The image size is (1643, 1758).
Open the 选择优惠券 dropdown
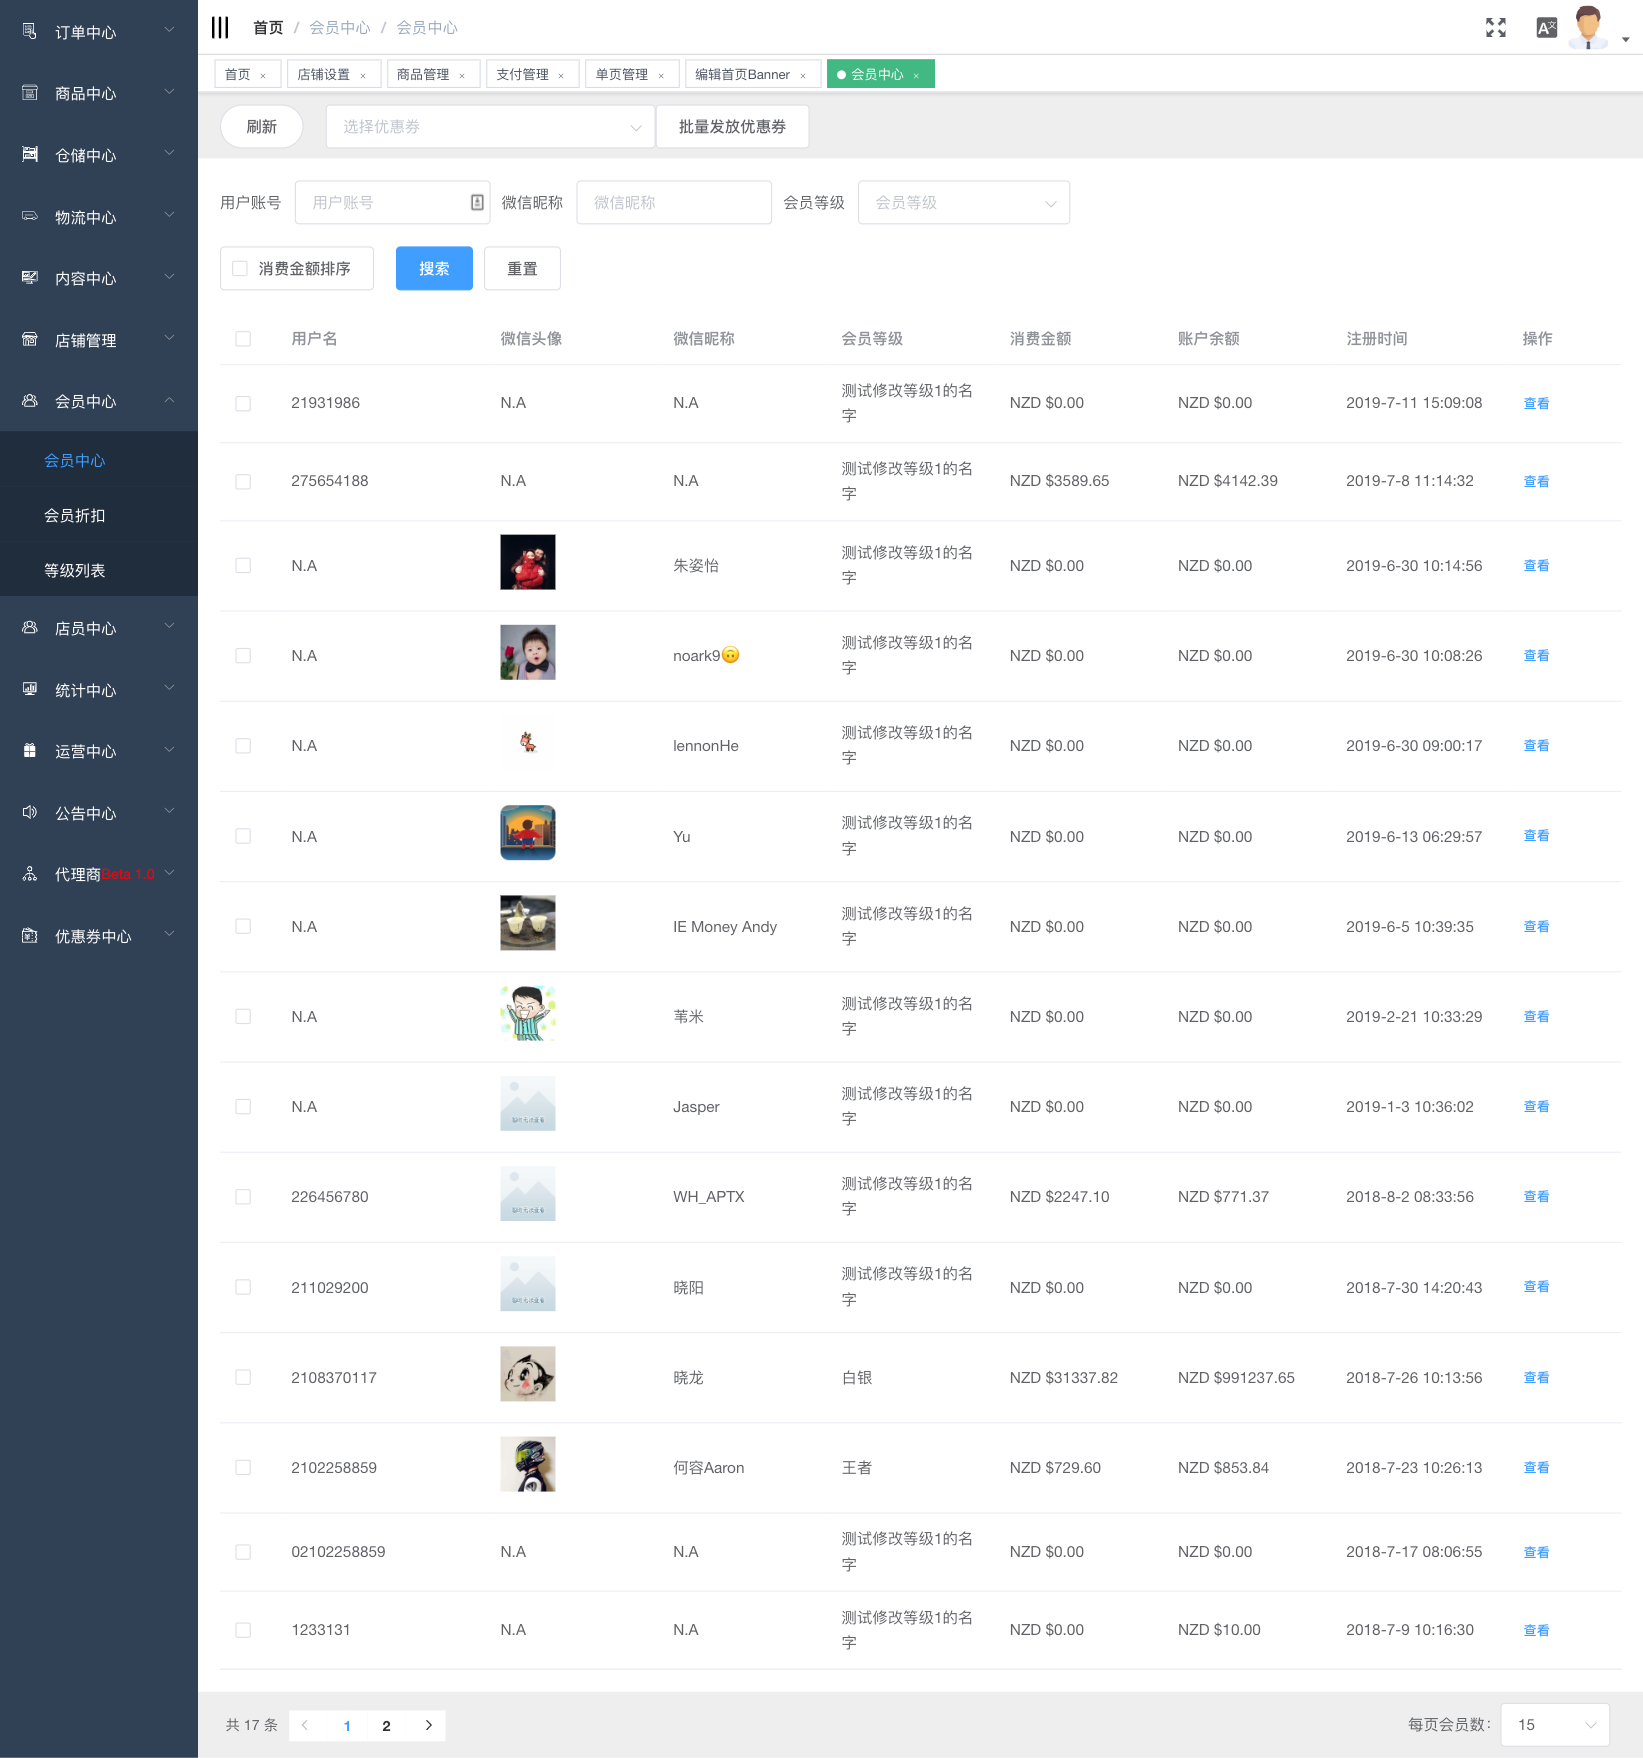tap(490, 127)
